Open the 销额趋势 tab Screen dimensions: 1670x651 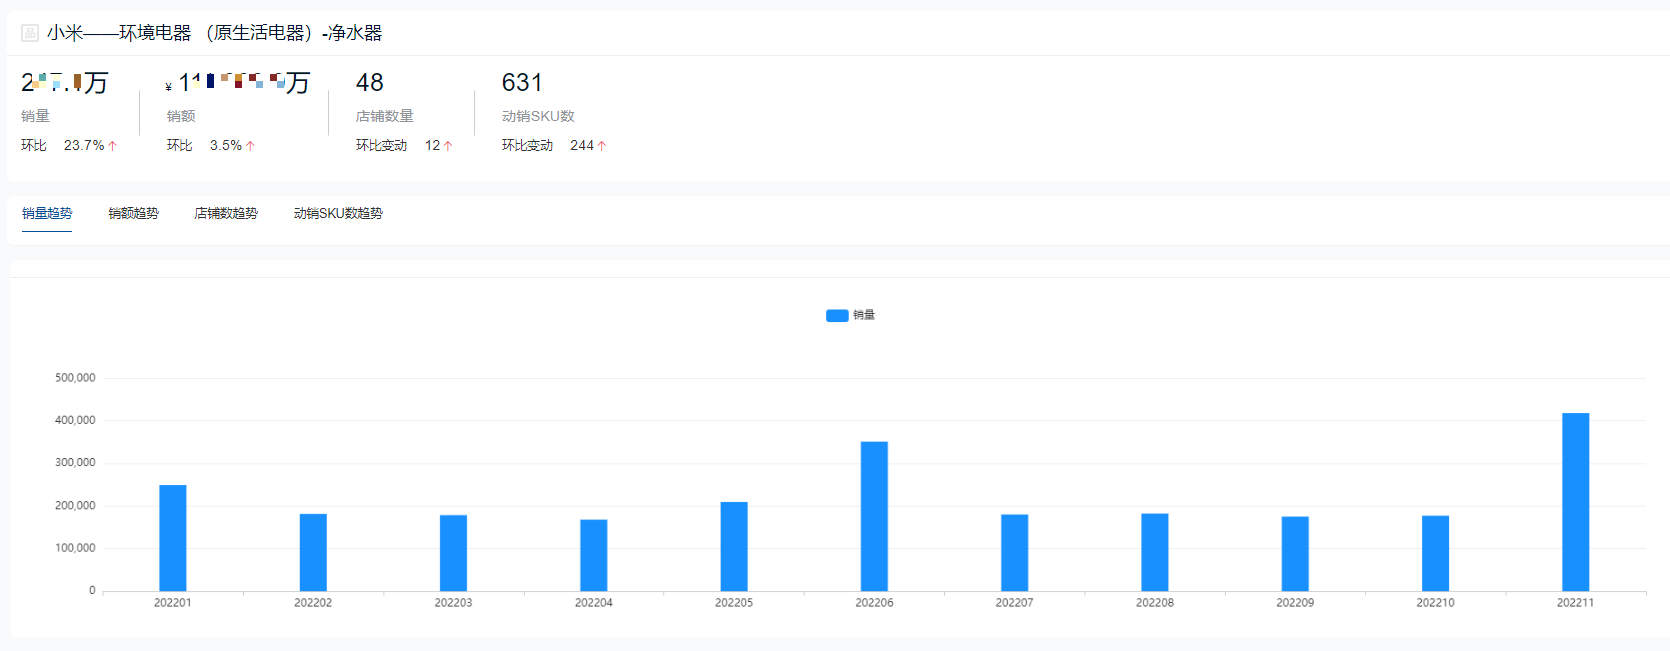(133, 213)
